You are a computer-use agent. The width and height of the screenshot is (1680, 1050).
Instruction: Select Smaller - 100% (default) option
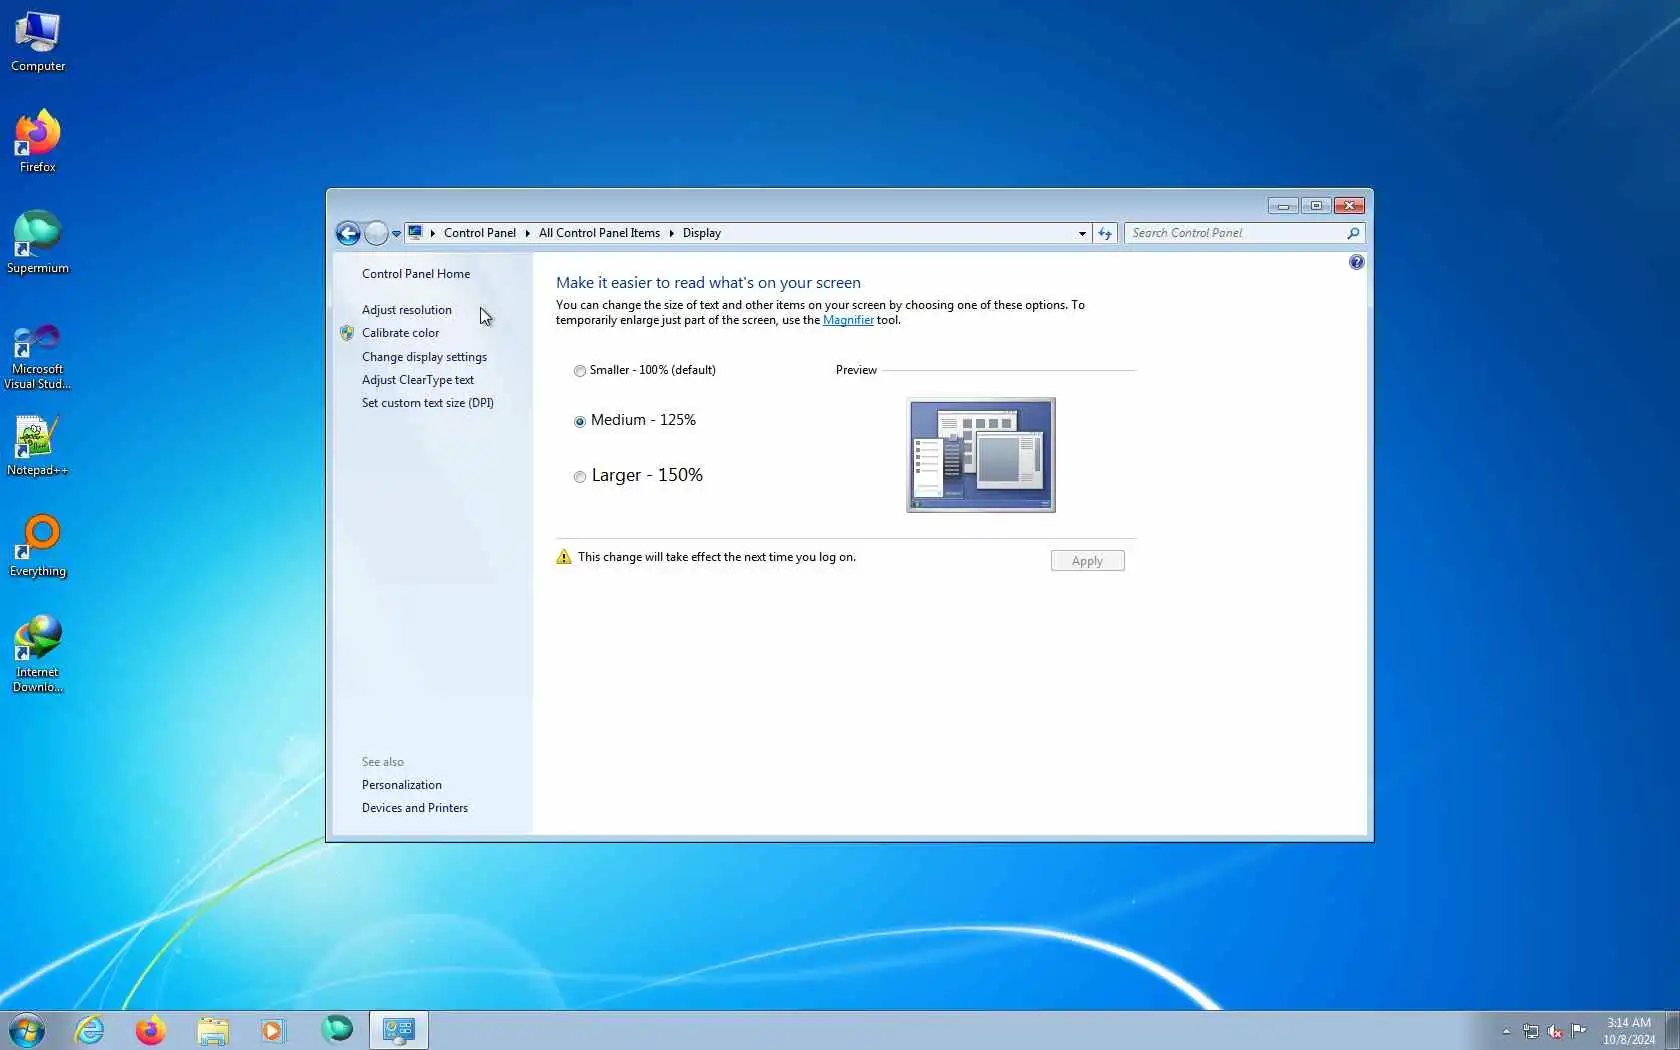(645, 370)
